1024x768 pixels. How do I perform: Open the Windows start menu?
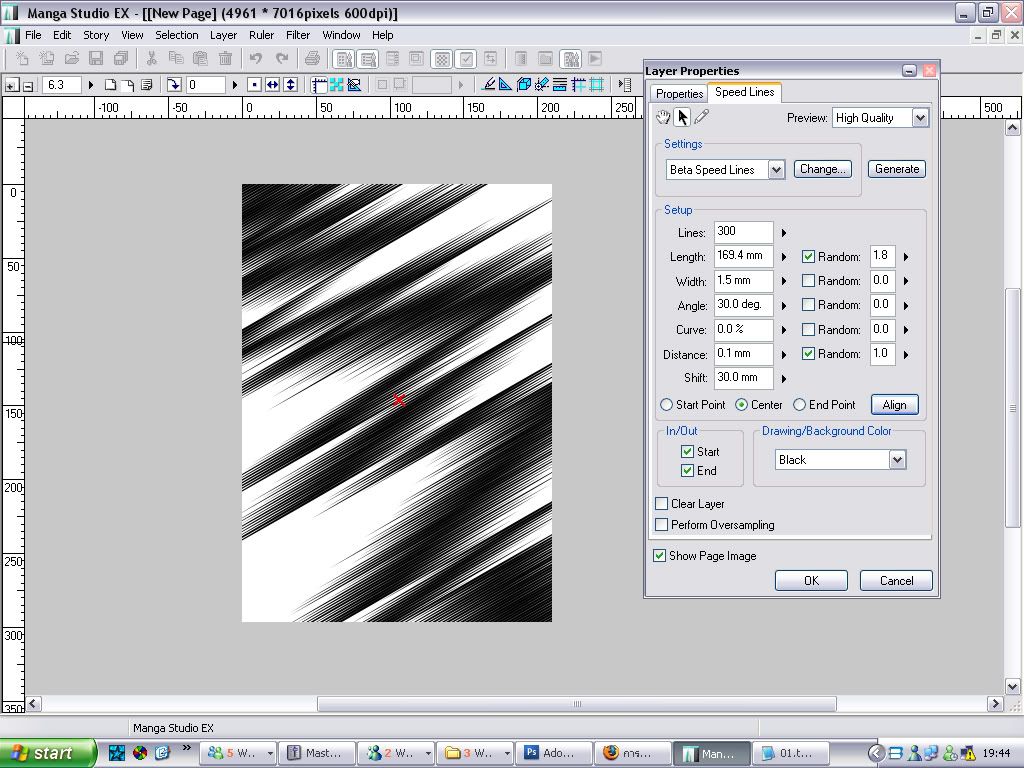pyautogui.click(x=47, y=753)
